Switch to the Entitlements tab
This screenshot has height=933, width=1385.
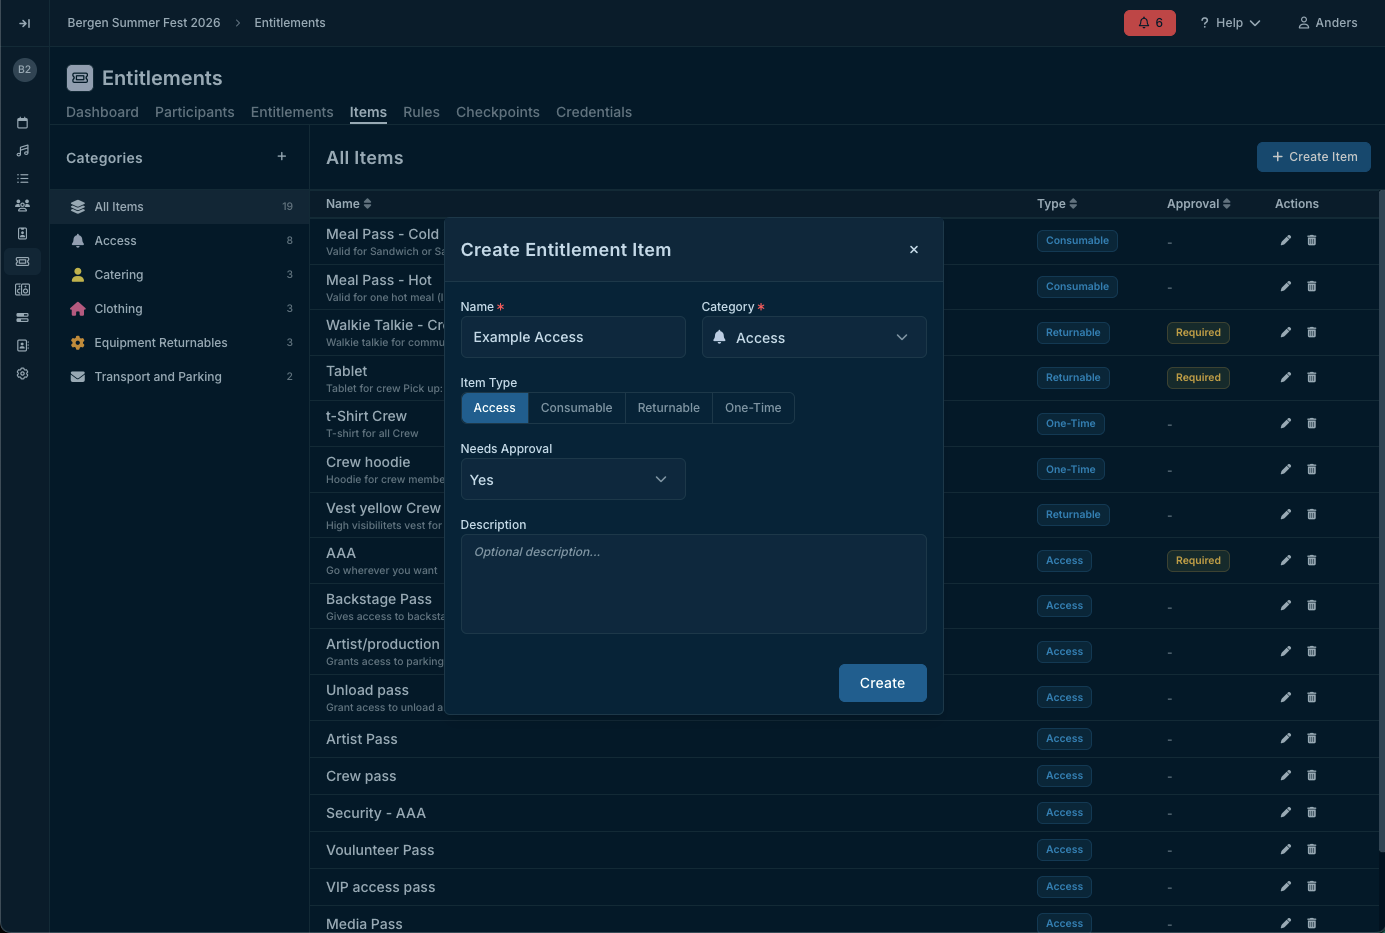pos(292,112)
